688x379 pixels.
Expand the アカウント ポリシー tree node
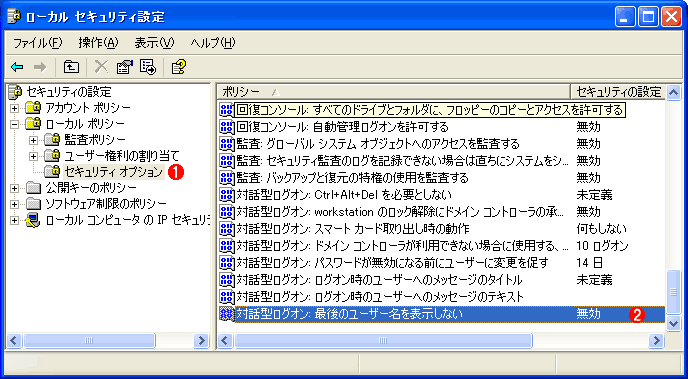(15, 107)
